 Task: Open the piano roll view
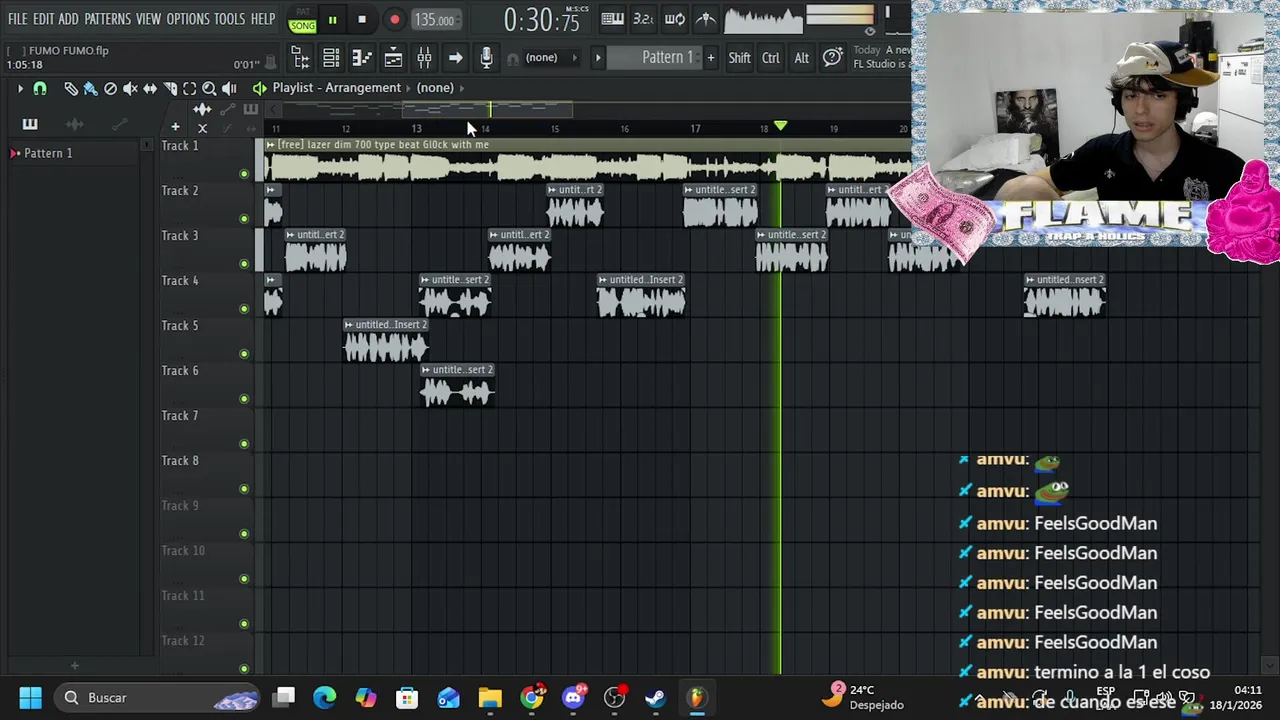(x=362, y=58)
